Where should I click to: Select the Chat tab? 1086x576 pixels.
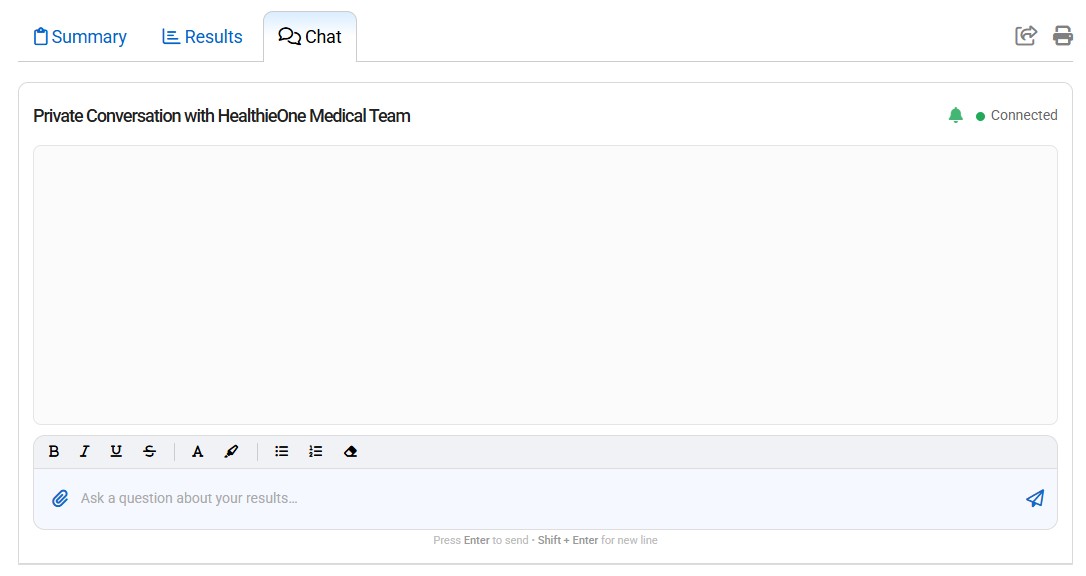point(310,37)
